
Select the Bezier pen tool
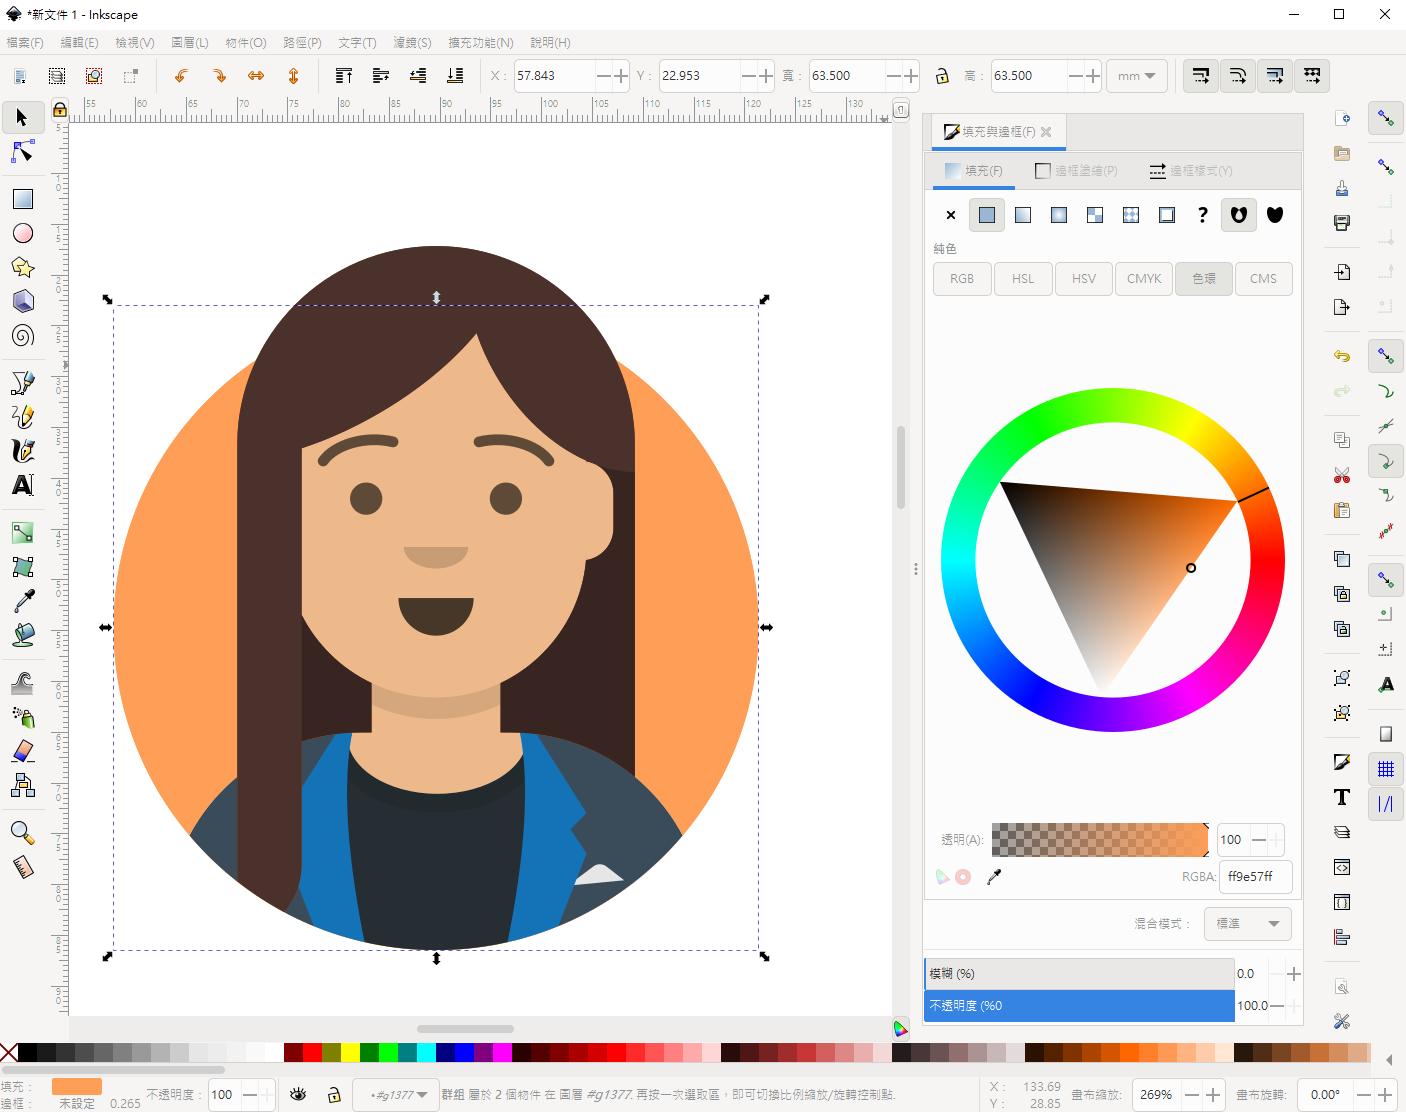coord(22,383)
